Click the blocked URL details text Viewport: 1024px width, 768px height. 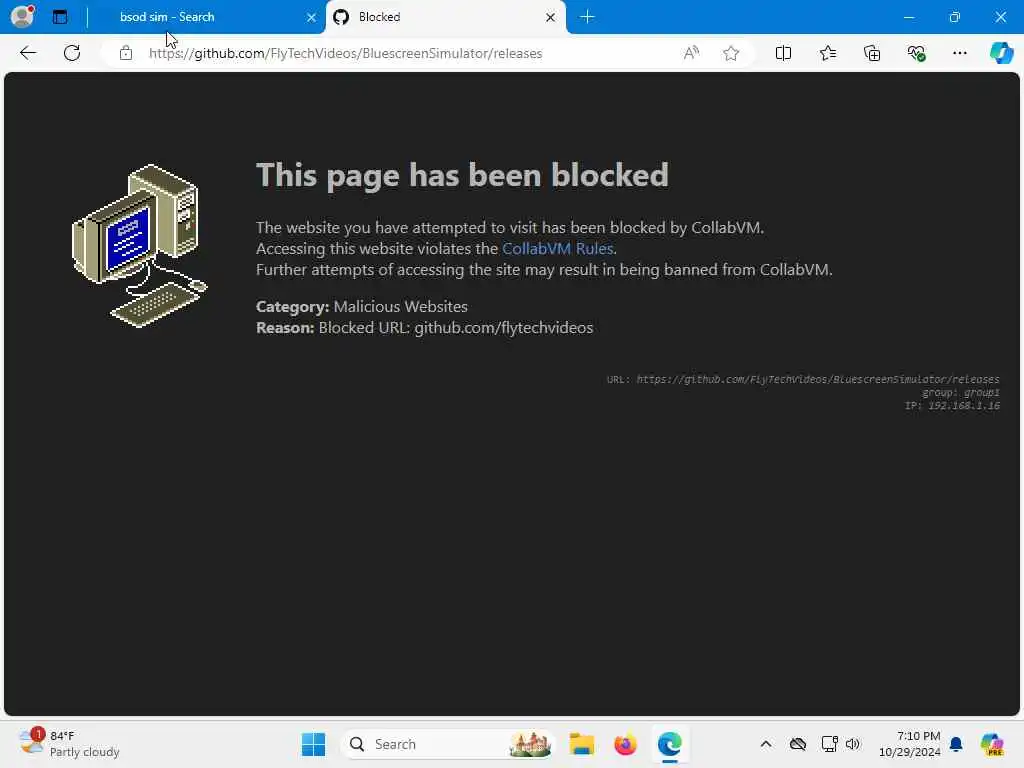[803, 379]
